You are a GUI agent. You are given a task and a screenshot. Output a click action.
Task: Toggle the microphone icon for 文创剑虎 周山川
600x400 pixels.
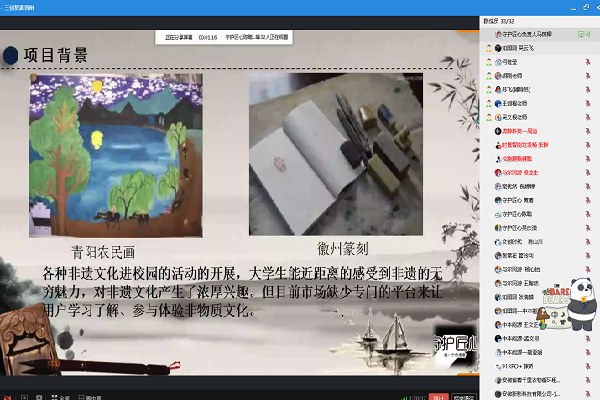pos(588,241)
